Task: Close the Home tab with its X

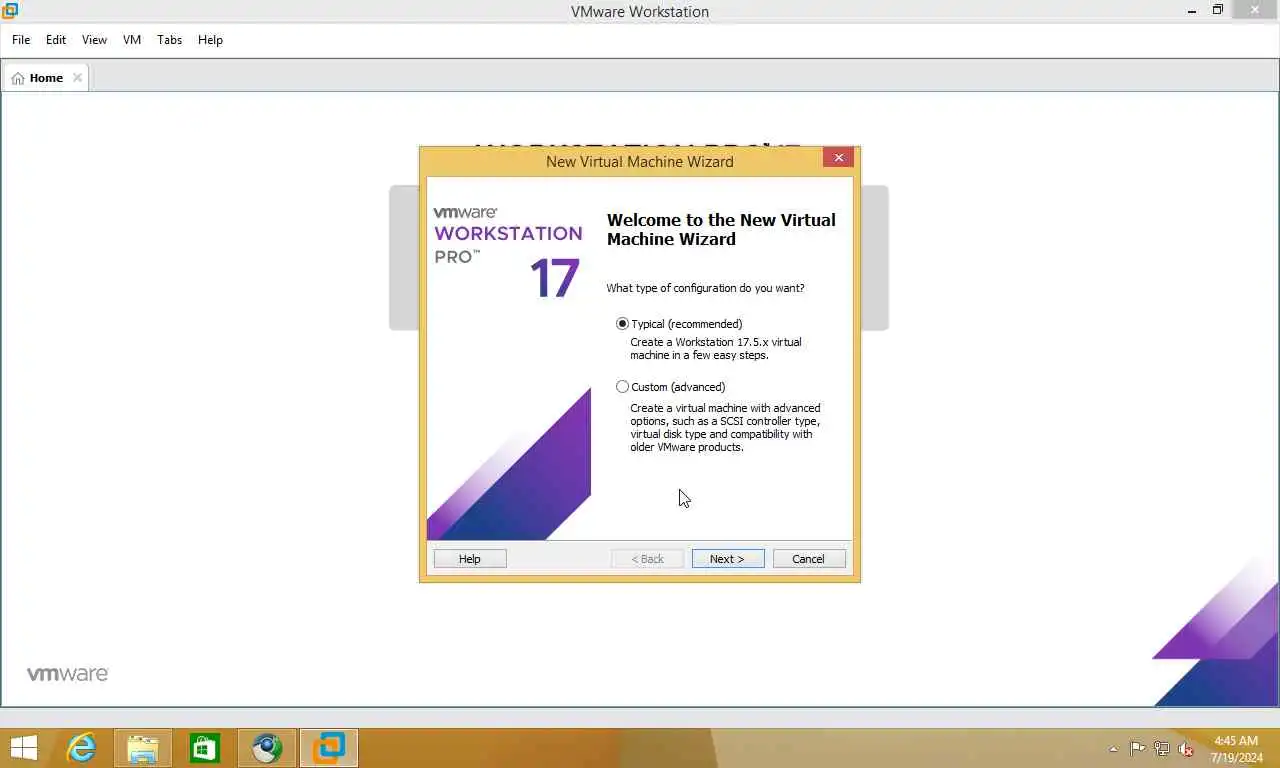Action: click(x=77, y=78)
